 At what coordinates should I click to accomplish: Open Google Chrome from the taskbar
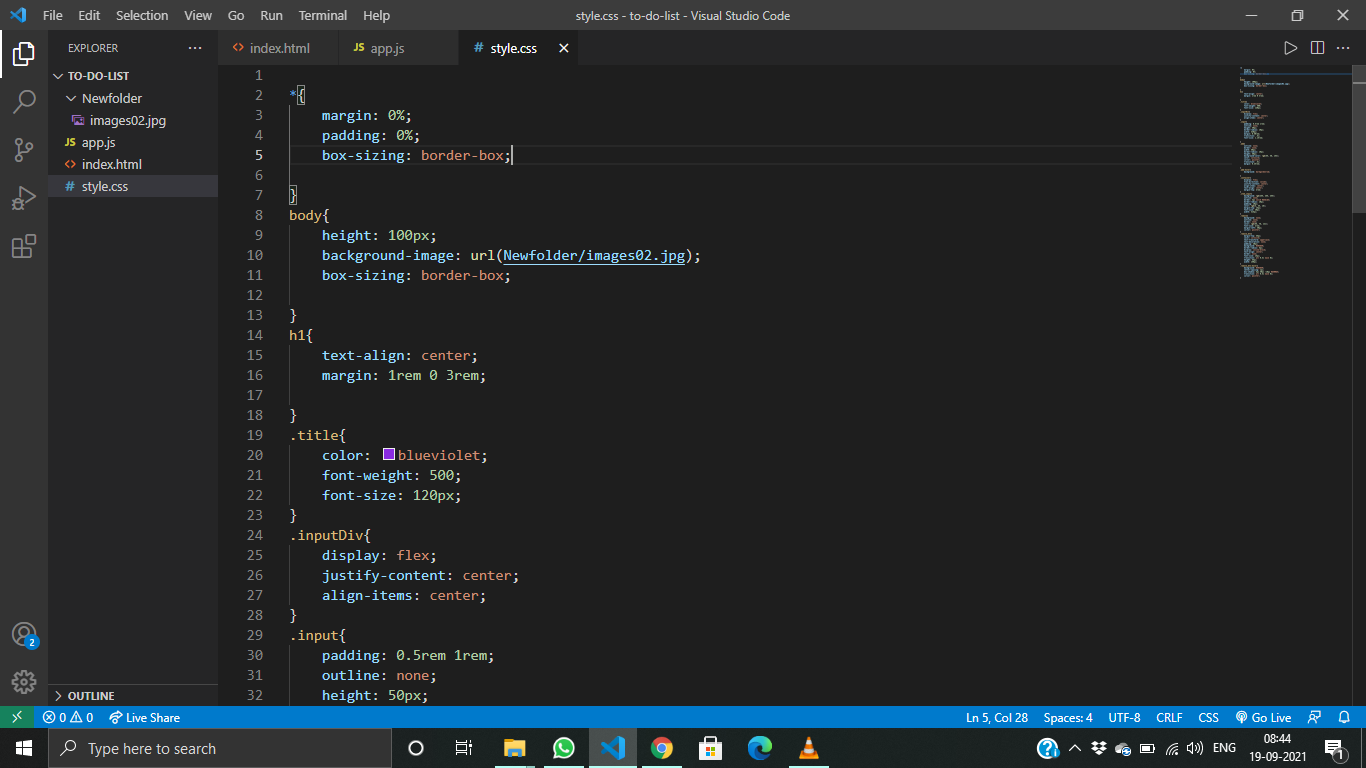pos(661,748)
